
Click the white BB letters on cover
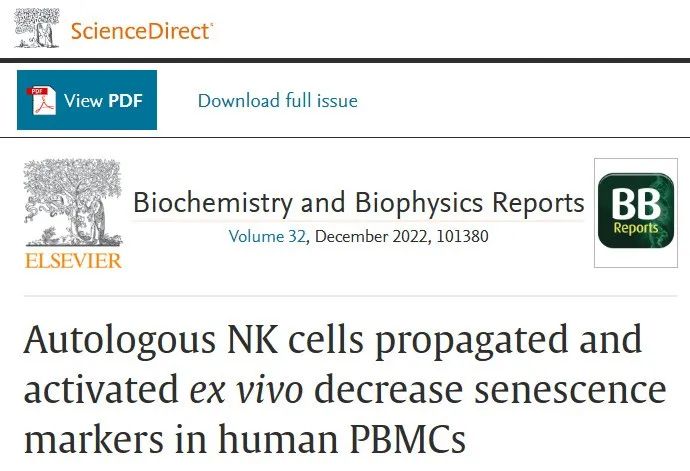tap(636, 204)
